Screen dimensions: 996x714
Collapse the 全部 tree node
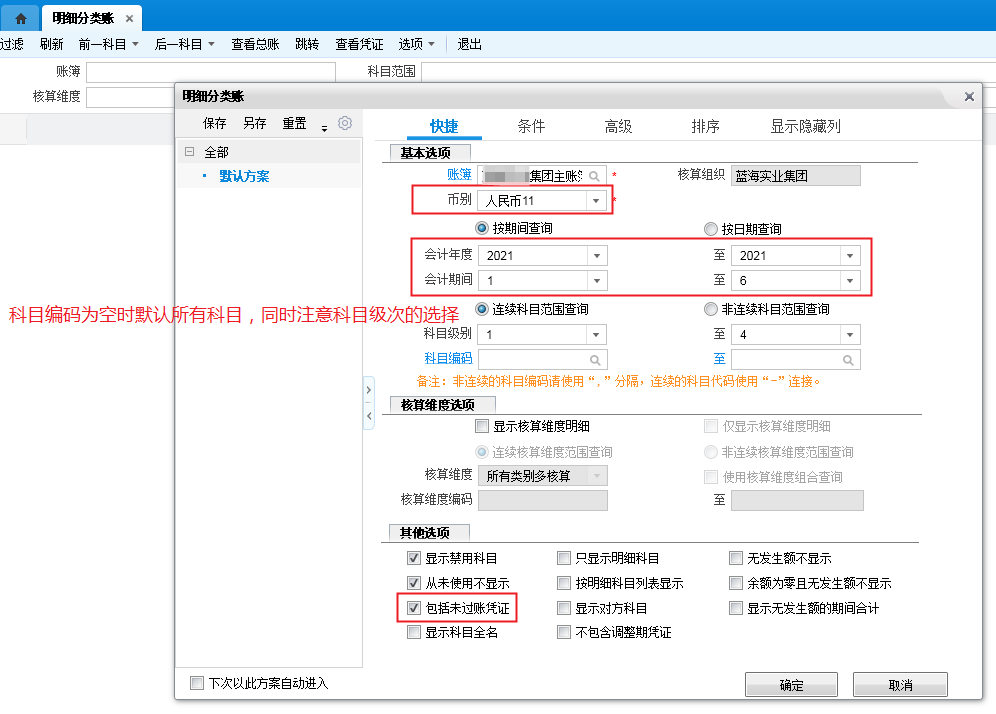[x=189, y=152]
